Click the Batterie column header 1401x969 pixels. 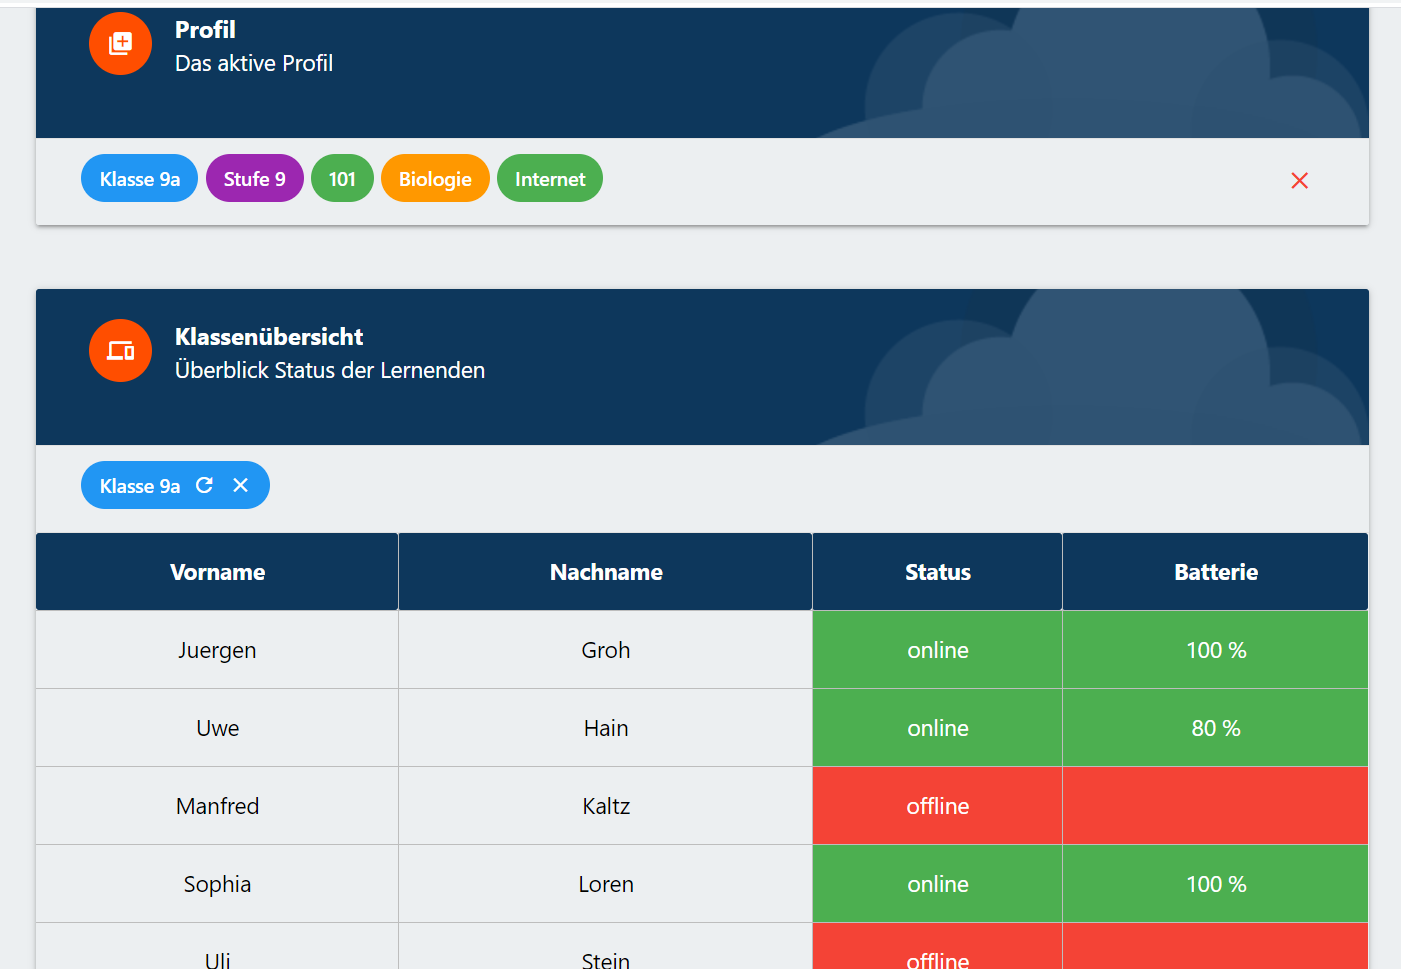coord(1215,571)
